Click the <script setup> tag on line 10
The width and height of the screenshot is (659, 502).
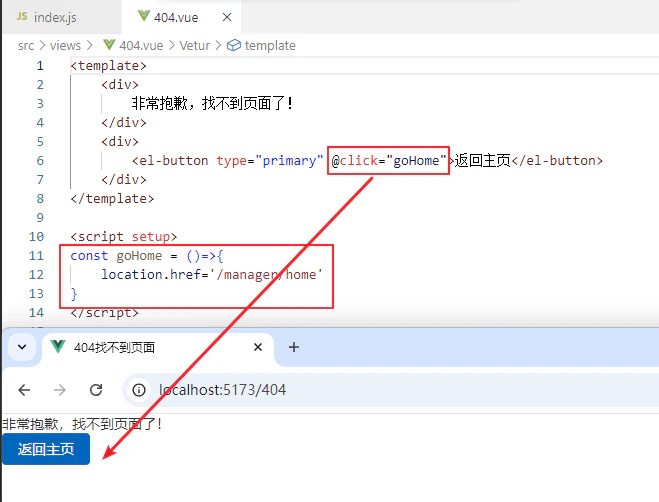point(124,237)
